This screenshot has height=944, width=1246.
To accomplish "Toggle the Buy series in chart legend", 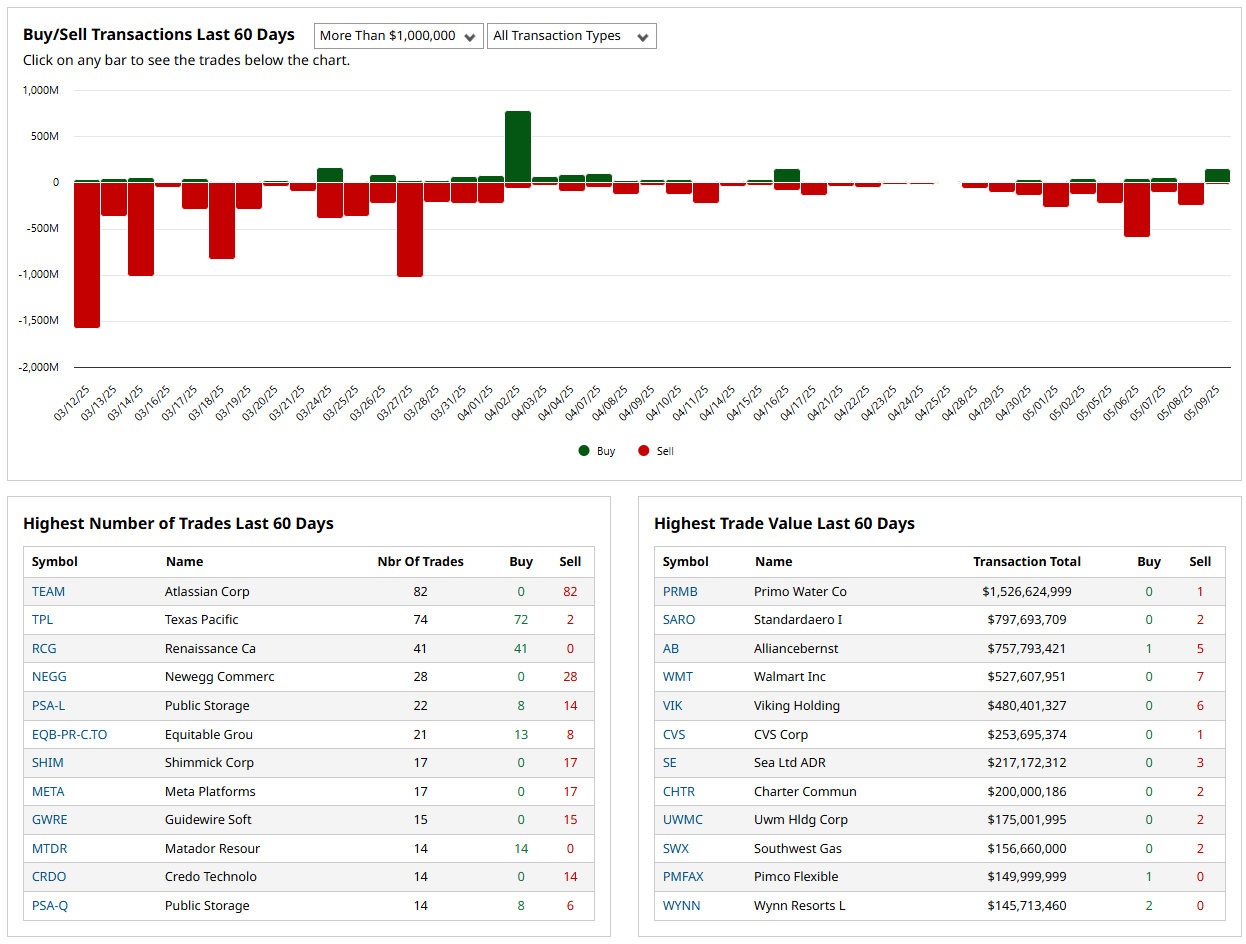I will [x=597, y=451].
